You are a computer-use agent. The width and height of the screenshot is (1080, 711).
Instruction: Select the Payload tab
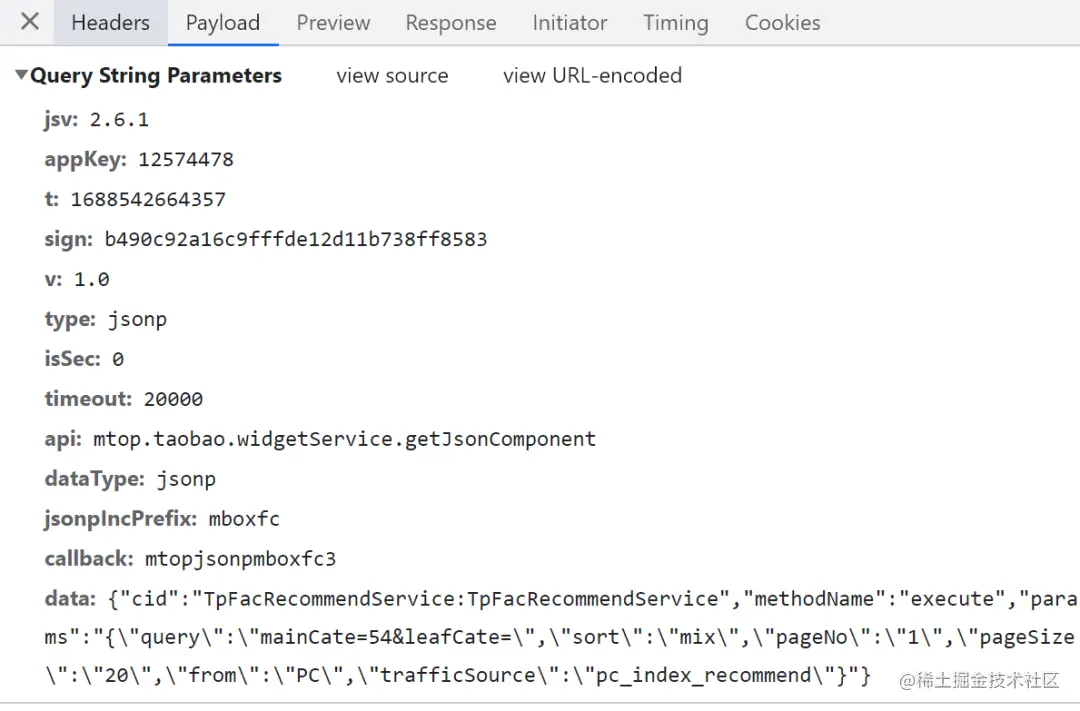click(223, 23)
